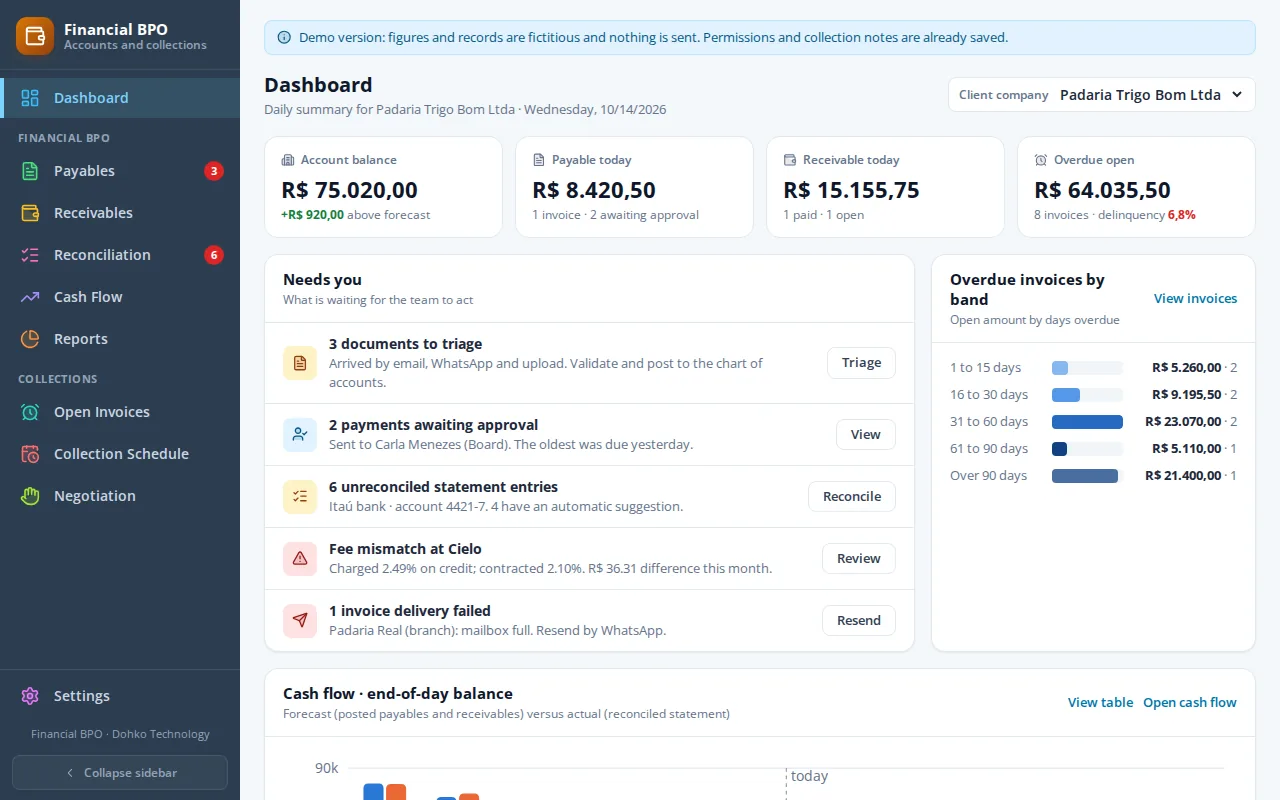Image resolution: width=1280 pixels, height=800 pixels.
Task: Click the Reports pie chart icon
Action: [30, 339]
